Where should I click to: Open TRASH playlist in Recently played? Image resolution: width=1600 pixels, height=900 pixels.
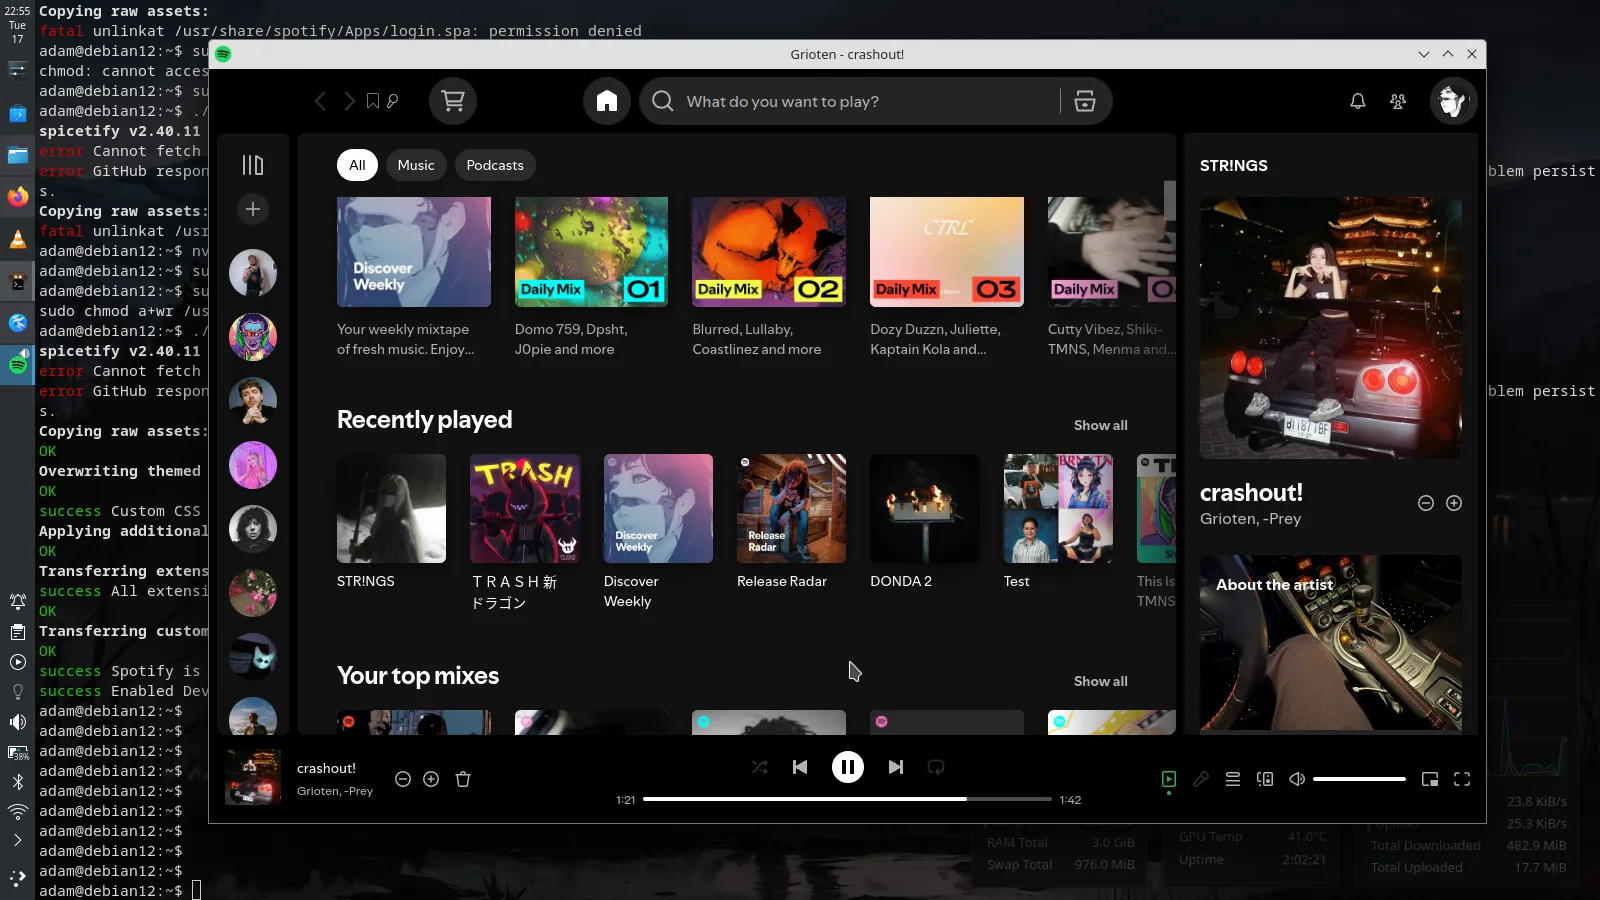525,535
